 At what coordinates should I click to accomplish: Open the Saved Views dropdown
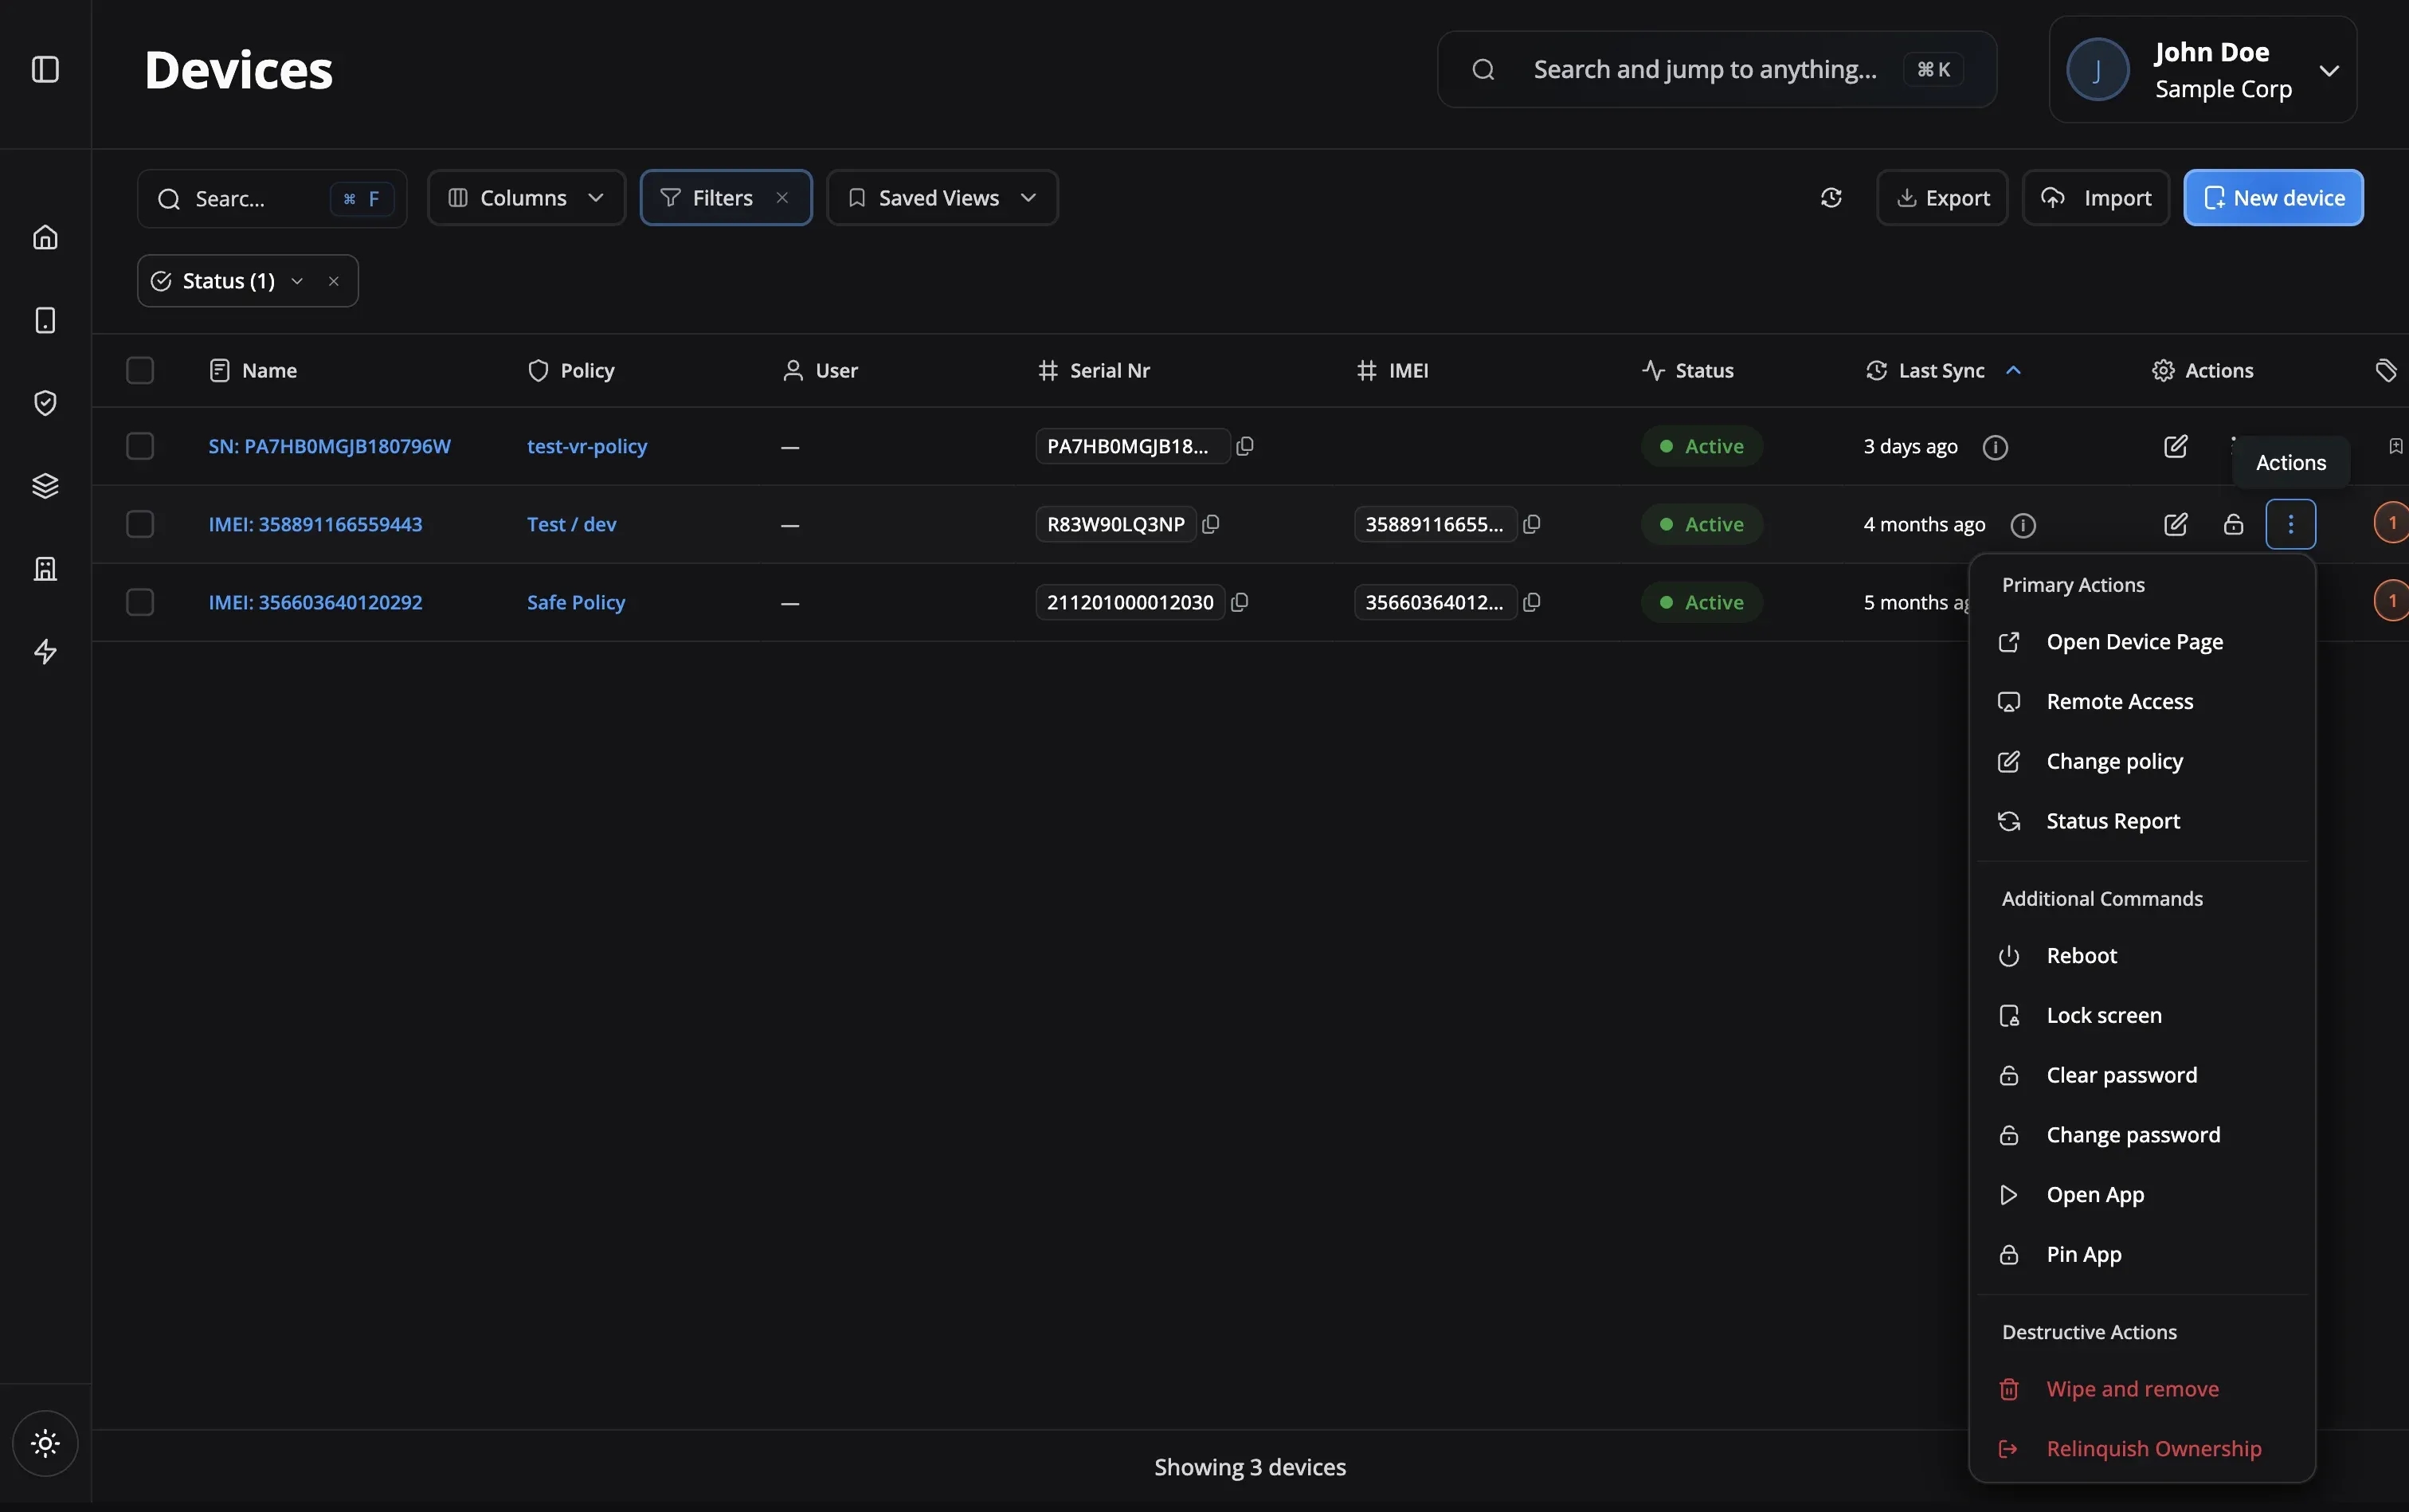pos(941,198)
